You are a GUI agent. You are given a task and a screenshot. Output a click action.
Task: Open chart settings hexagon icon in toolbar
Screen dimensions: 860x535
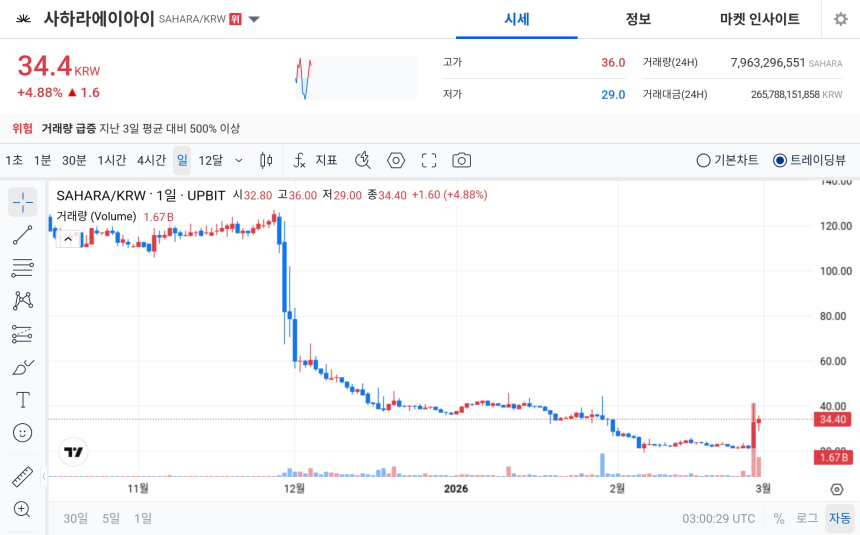(x=396, y=160)
